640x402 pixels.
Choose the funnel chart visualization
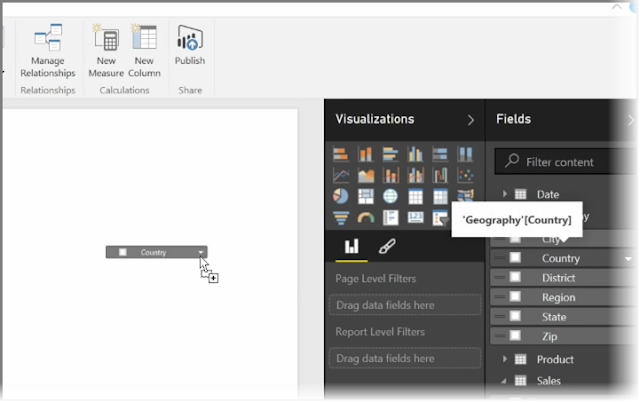[341, 218]
